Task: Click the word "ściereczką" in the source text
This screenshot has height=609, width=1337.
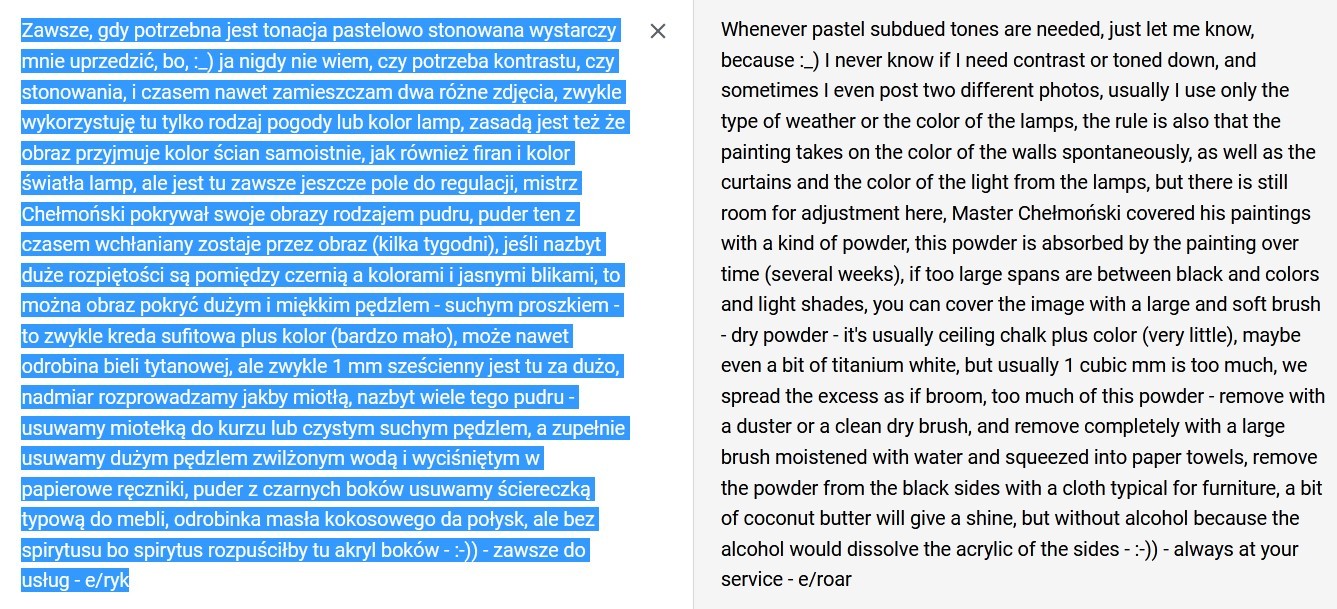Action: click(x=548, y=490)
